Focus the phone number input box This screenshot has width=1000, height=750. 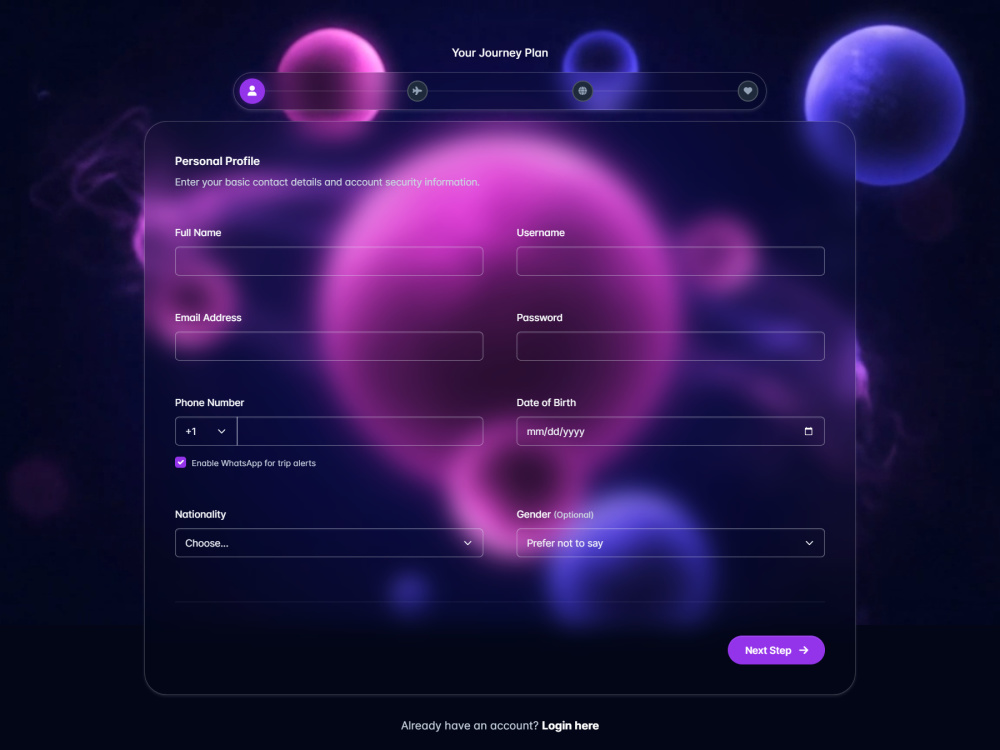(x=360, y=432)
